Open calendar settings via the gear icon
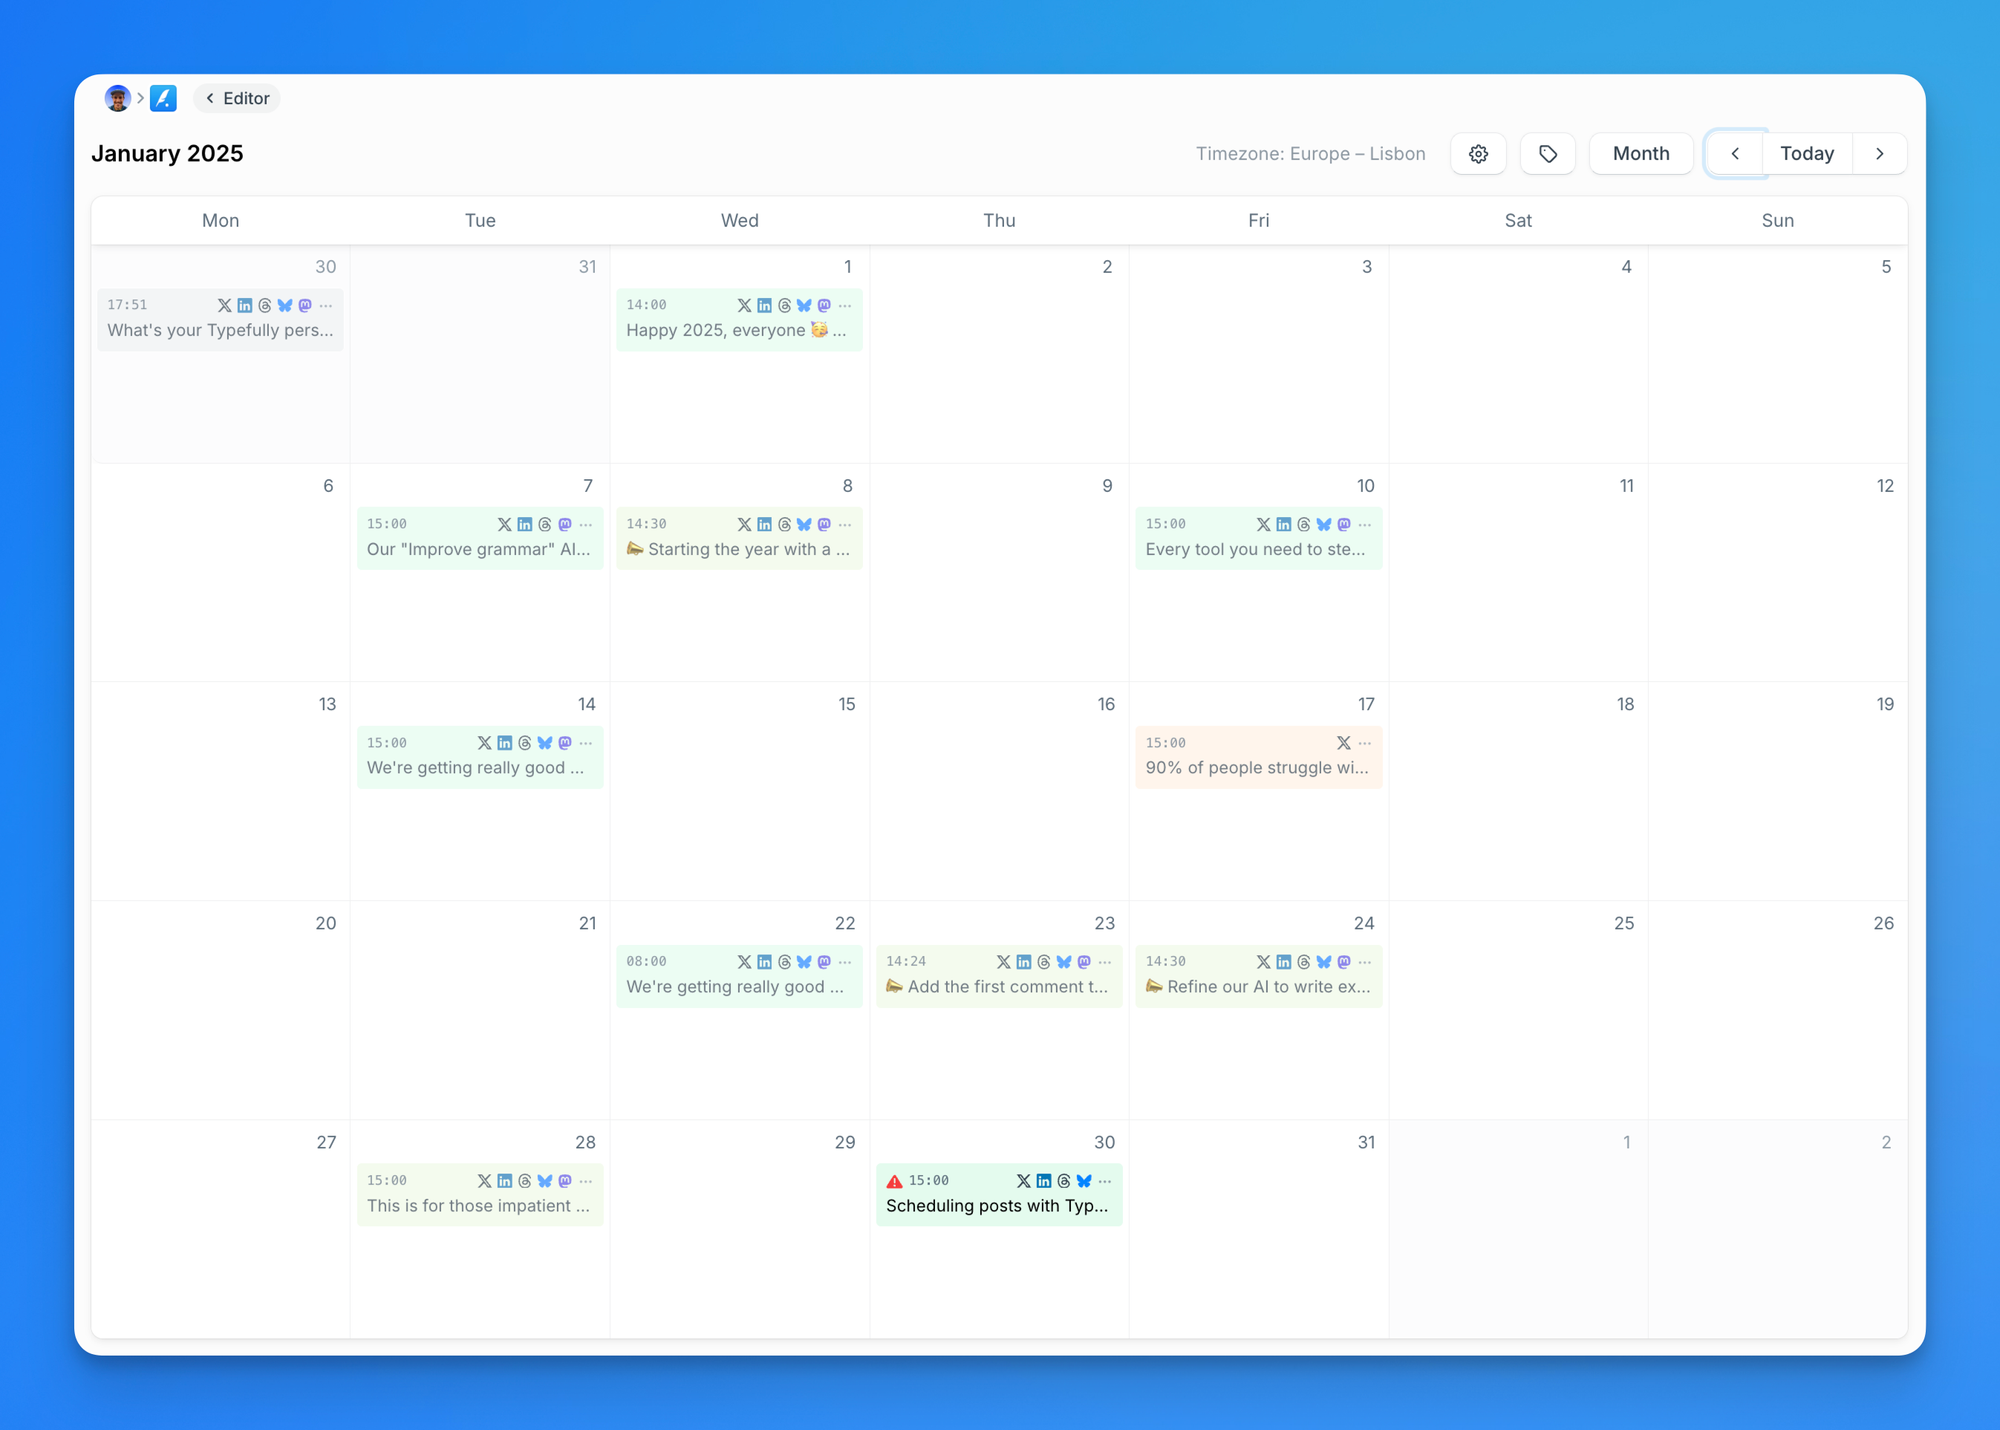This screenshot has height=1430, width=2000. (1478, 153)
